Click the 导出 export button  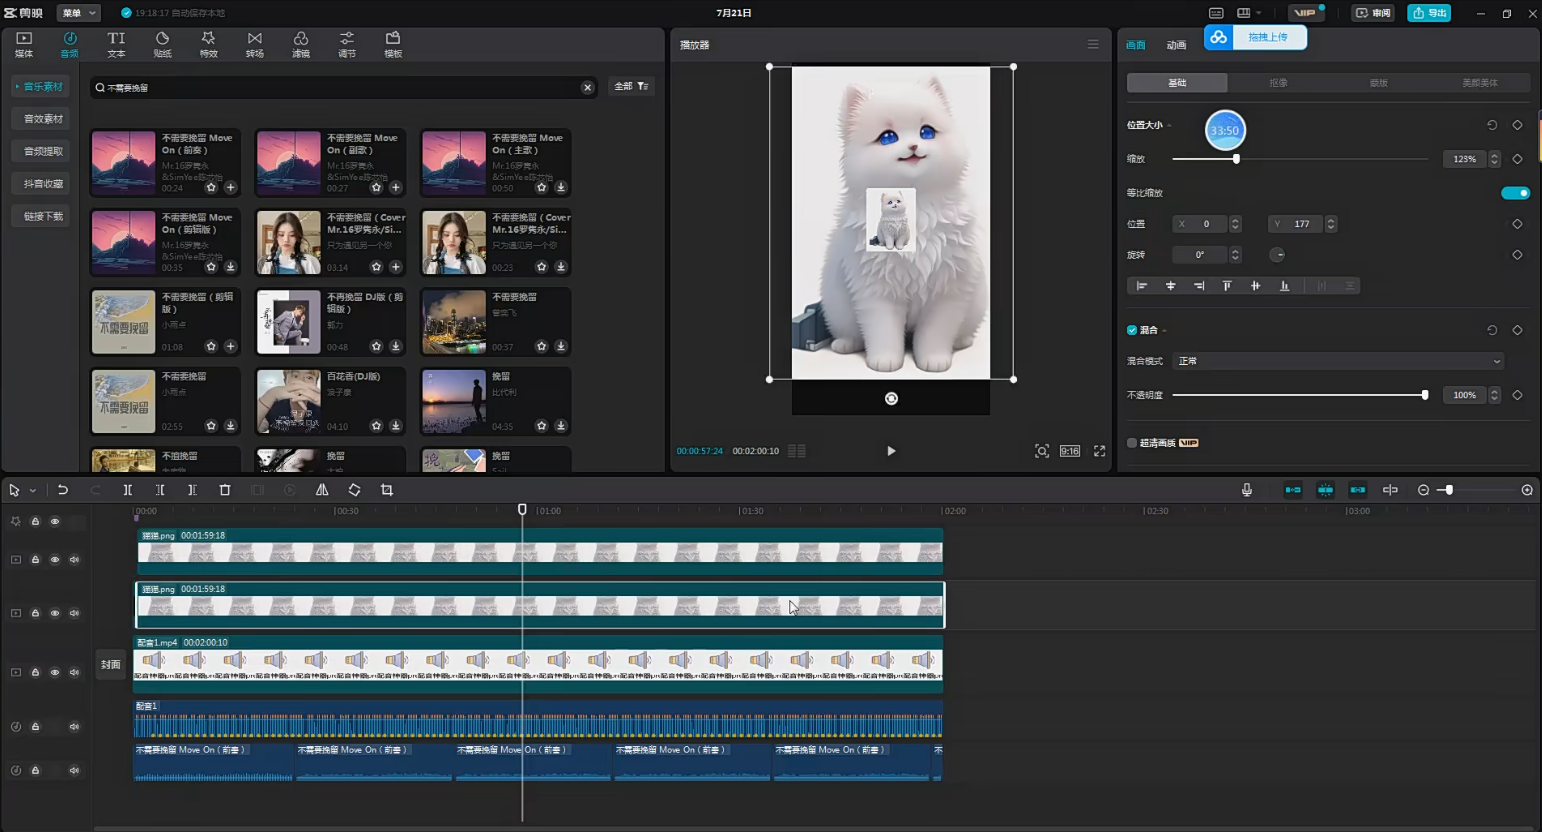pos(1429,13)
